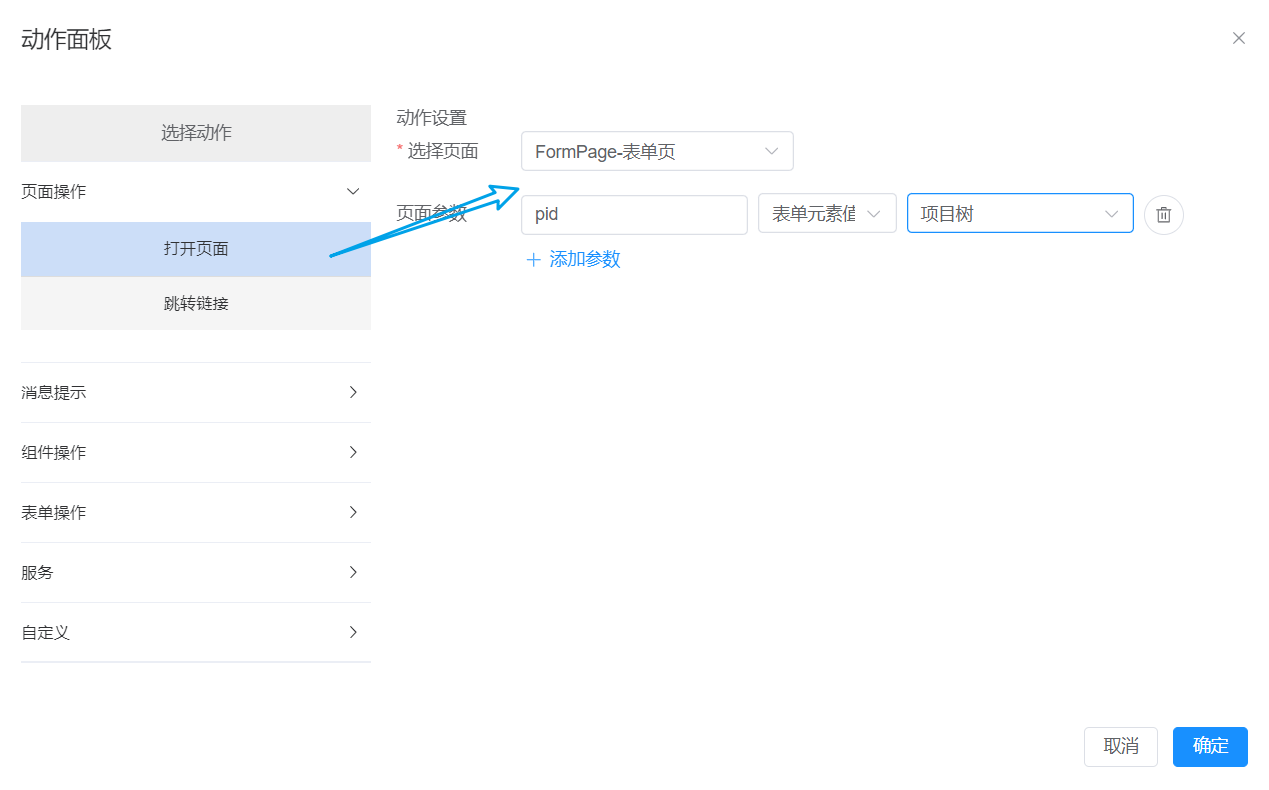This screenshot has height=790, width=1269.
Task: Select the 打开页面 action
Action: coord(196,249)
